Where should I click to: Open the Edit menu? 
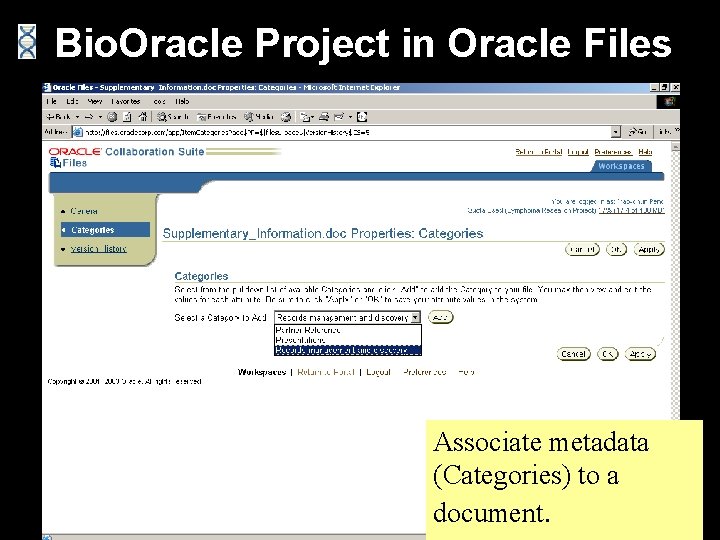[x=72, y=101]
